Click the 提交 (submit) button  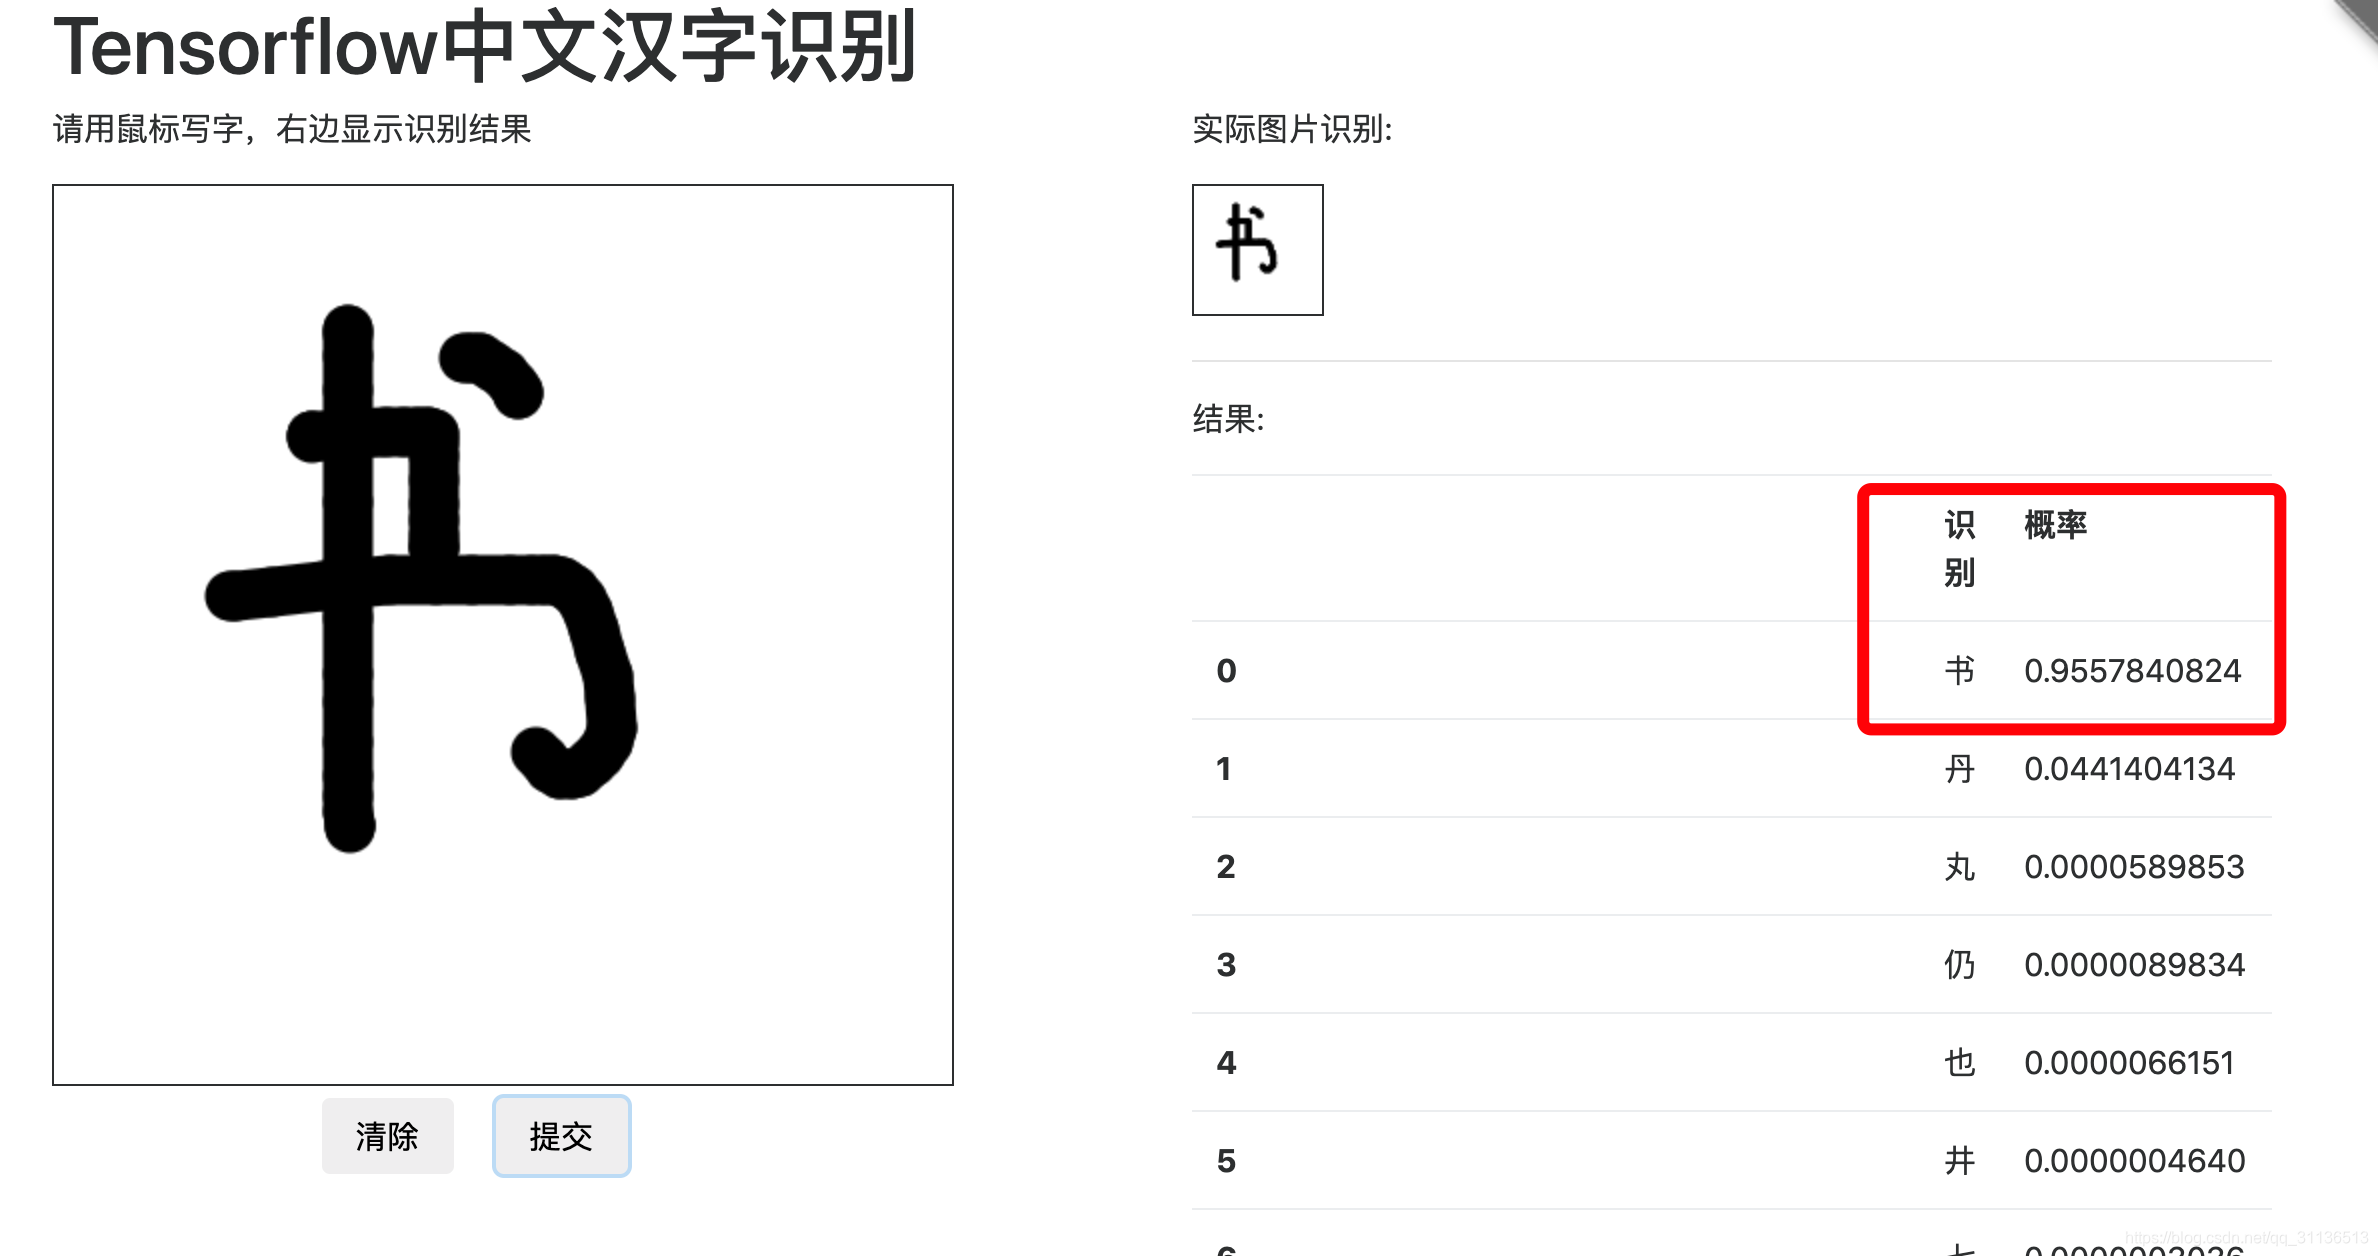pos(561,1136)
